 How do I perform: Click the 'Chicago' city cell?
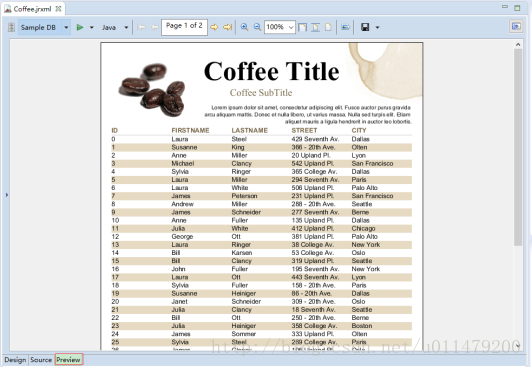[363, 228]
